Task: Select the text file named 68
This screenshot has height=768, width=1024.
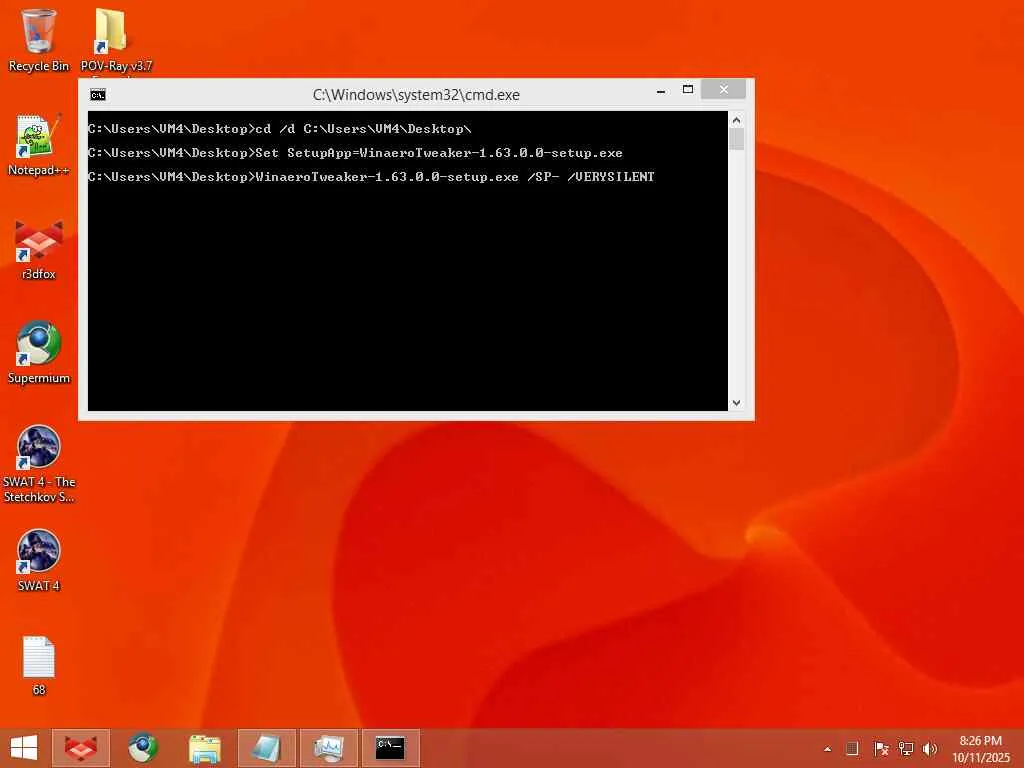Action: 39,665
